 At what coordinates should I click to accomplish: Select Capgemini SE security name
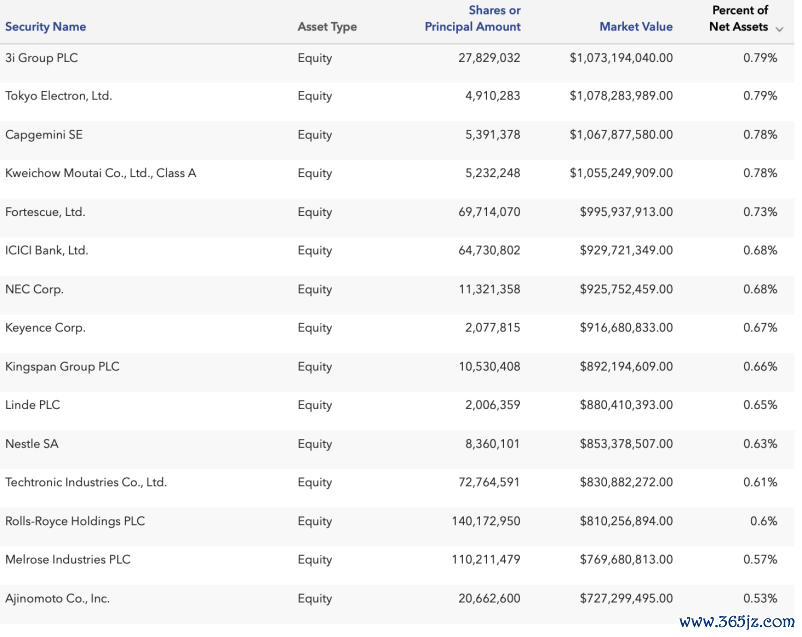pyautogui.click(x=44, y=135)
